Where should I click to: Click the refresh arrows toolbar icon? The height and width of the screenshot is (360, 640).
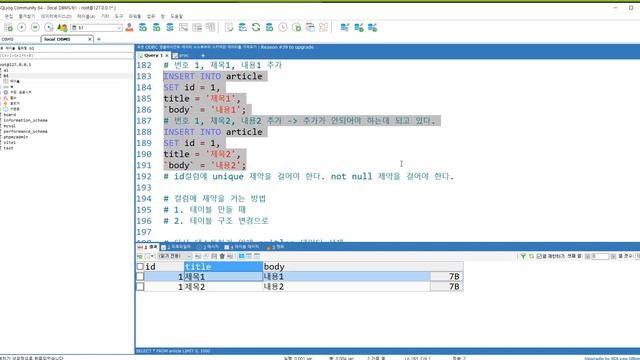point(256,27)
